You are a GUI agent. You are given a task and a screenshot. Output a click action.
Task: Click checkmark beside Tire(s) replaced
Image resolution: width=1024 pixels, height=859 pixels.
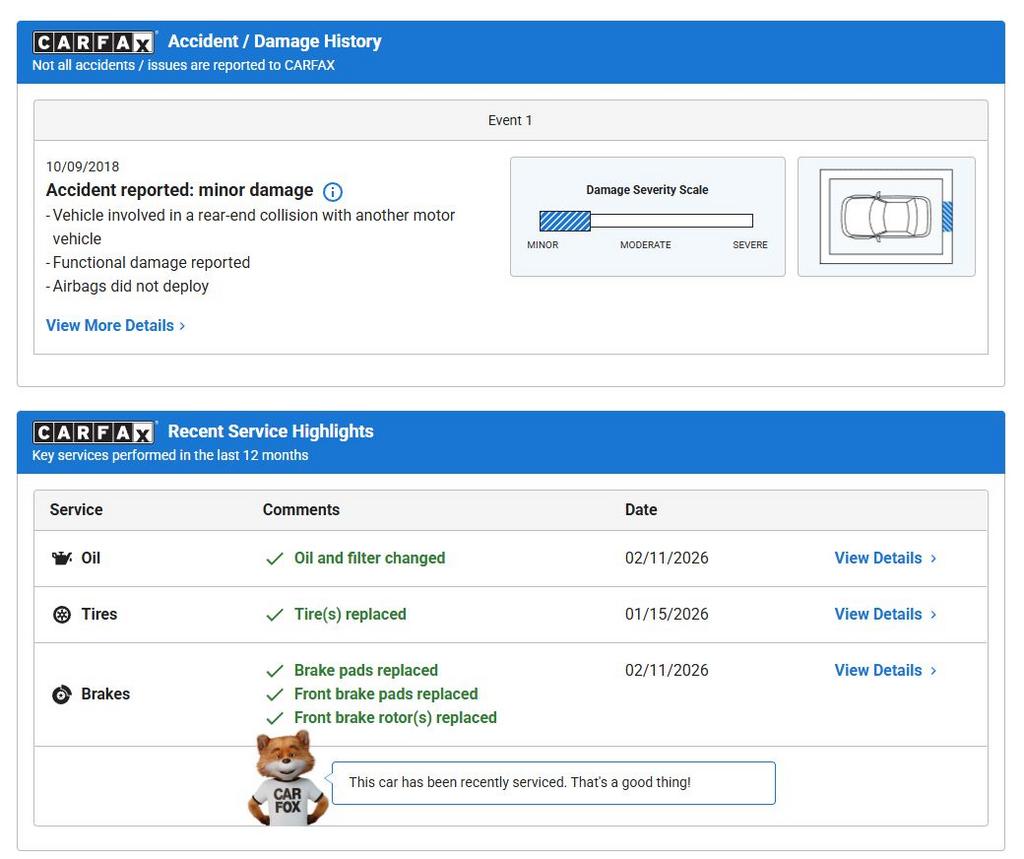[275, 615]
